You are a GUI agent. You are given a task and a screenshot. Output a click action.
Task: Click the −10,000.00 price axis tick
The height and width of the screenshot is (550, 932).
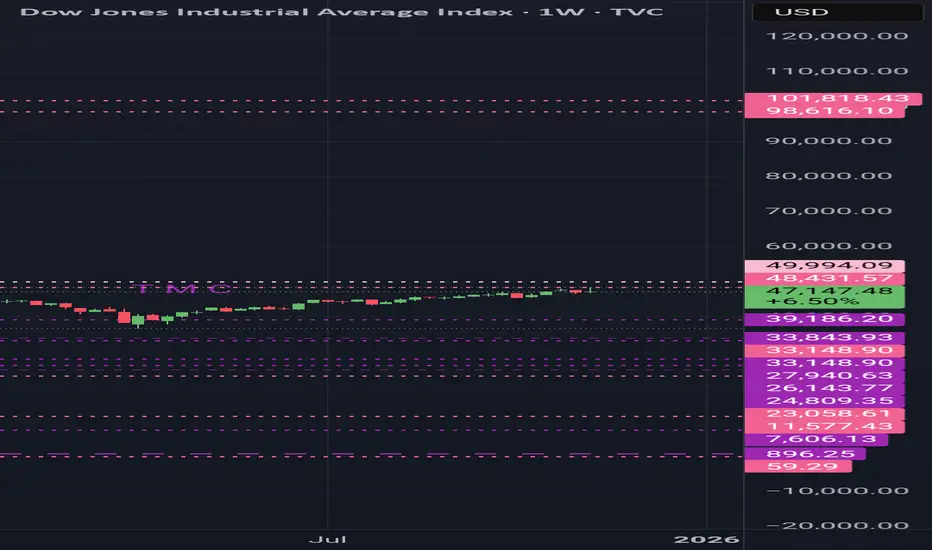click(837, 491)
